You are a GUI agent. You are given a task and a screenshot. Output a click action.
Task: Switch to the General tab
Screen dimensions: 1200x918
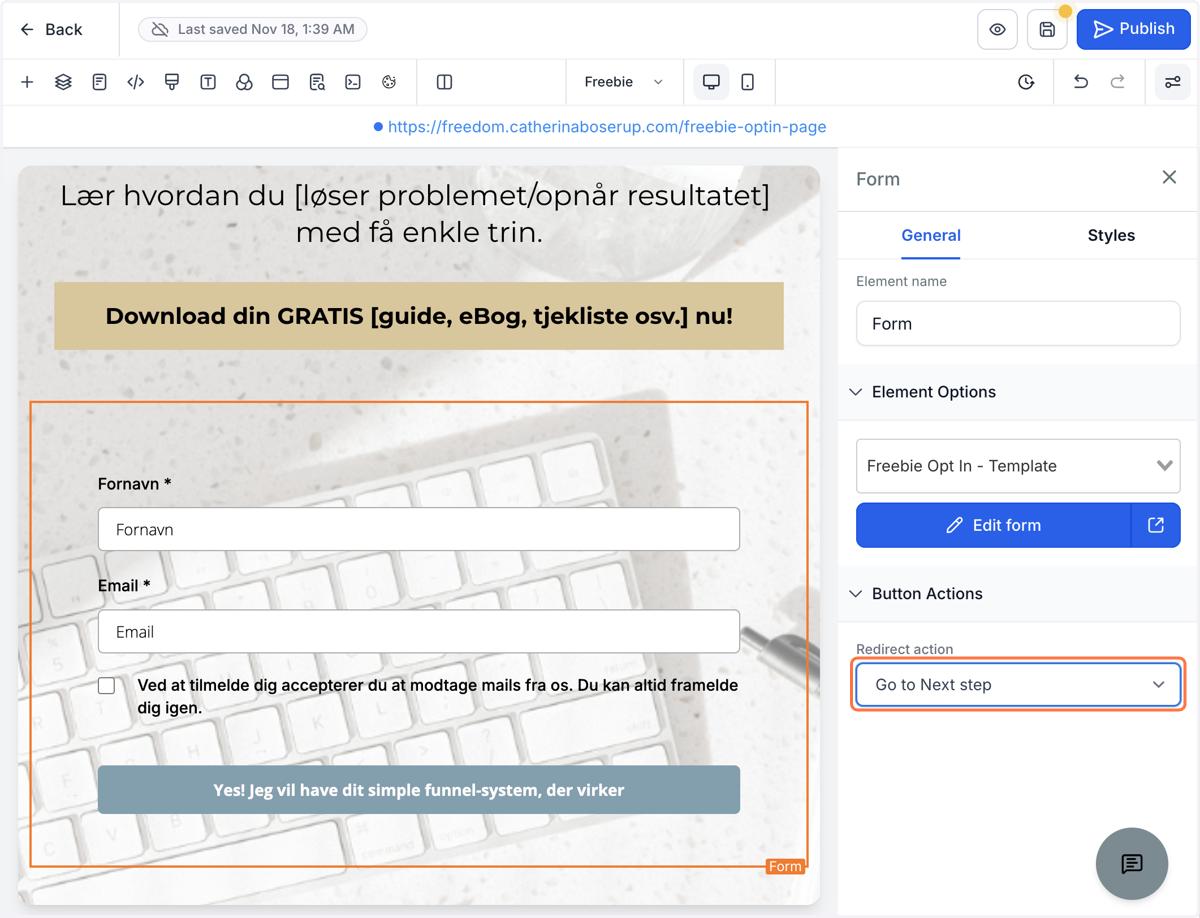pyautogui.click(x=931, y=236)
